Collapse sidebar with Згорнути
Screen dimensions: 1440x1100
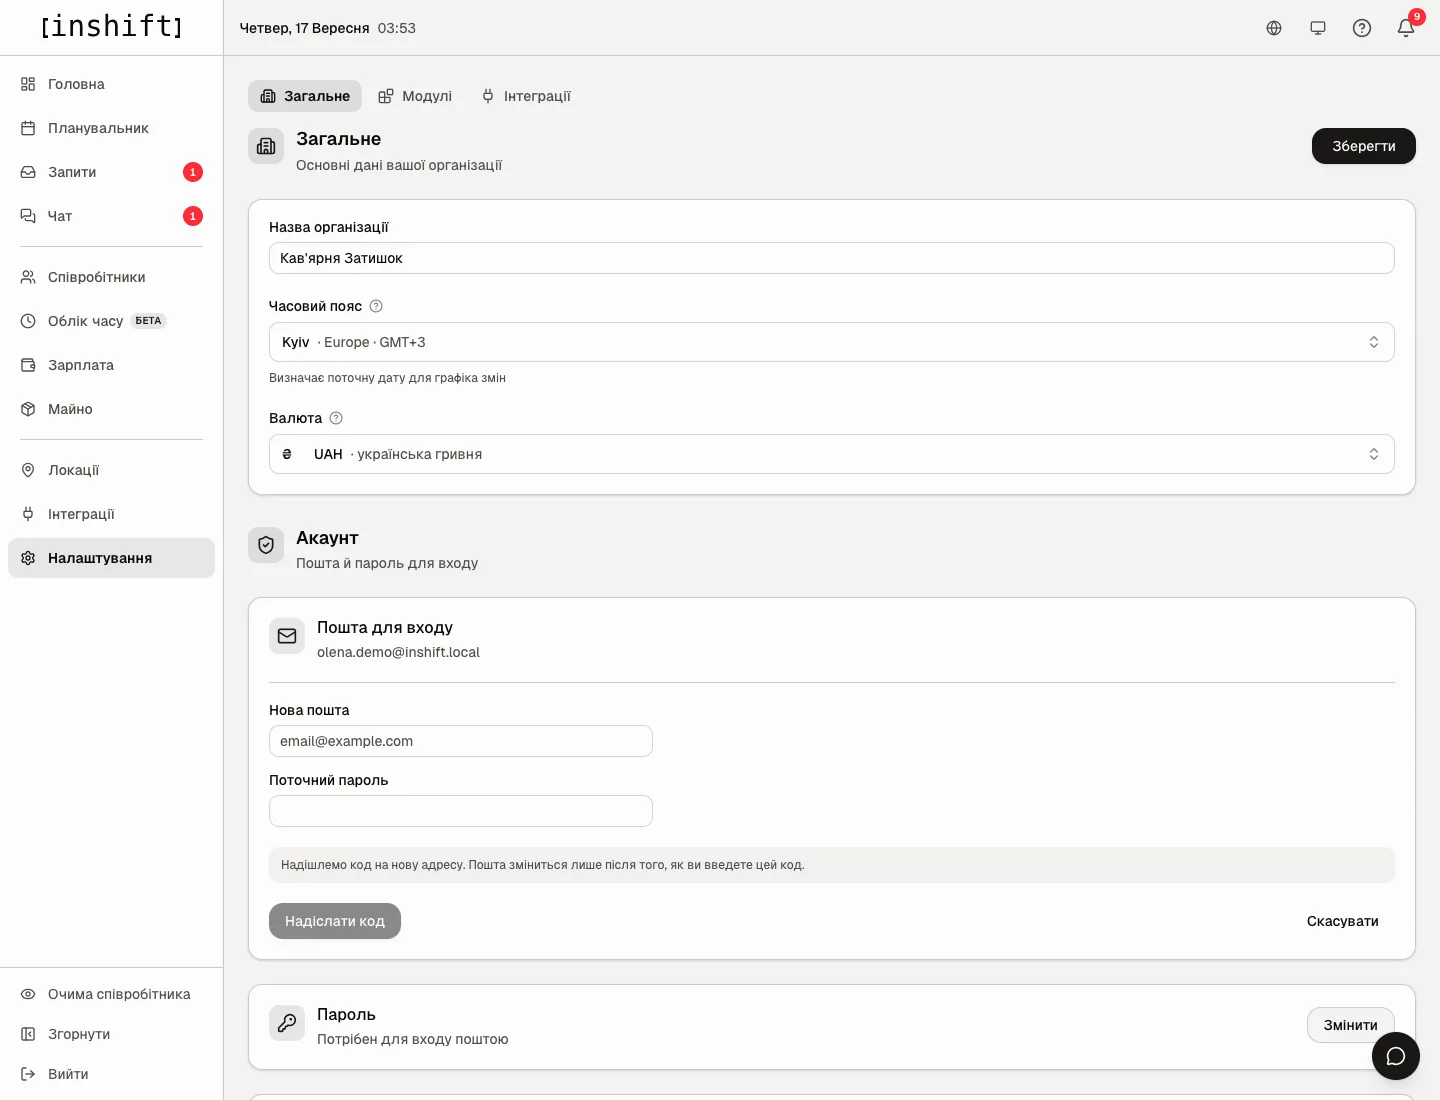point(111,1034)
